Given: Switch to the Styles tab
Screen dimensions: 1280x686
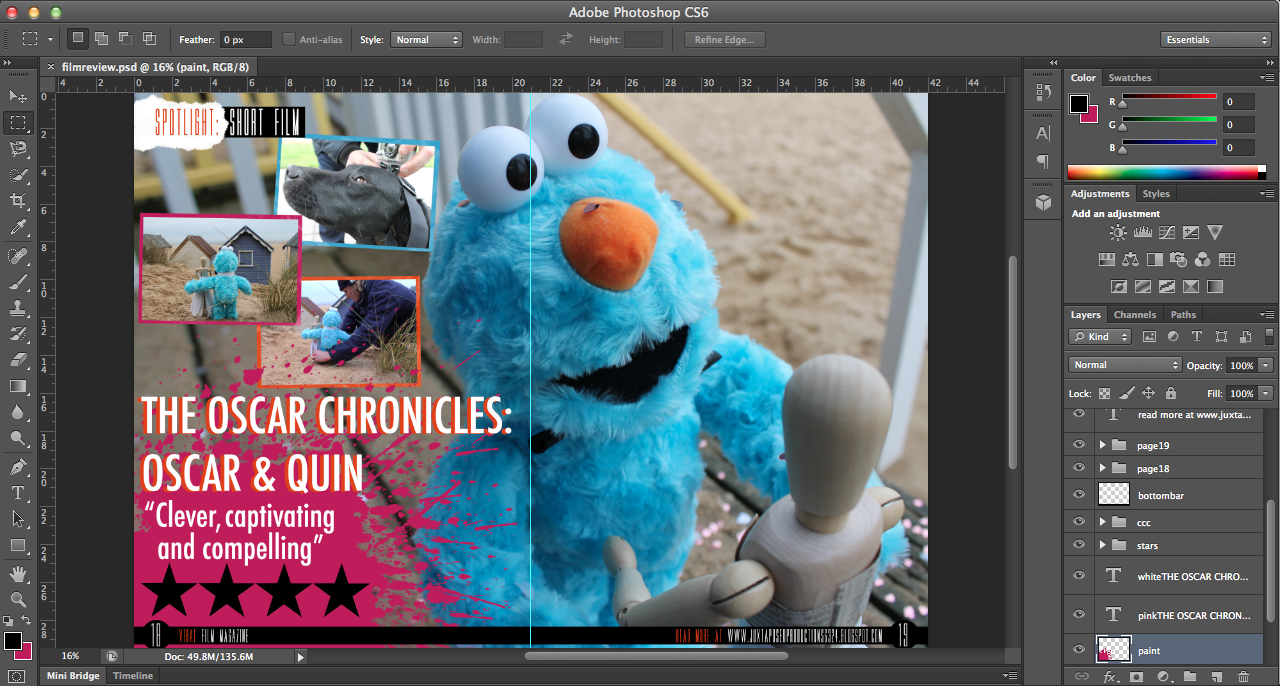Looking at the screenshot, I should pos(1156,193).
